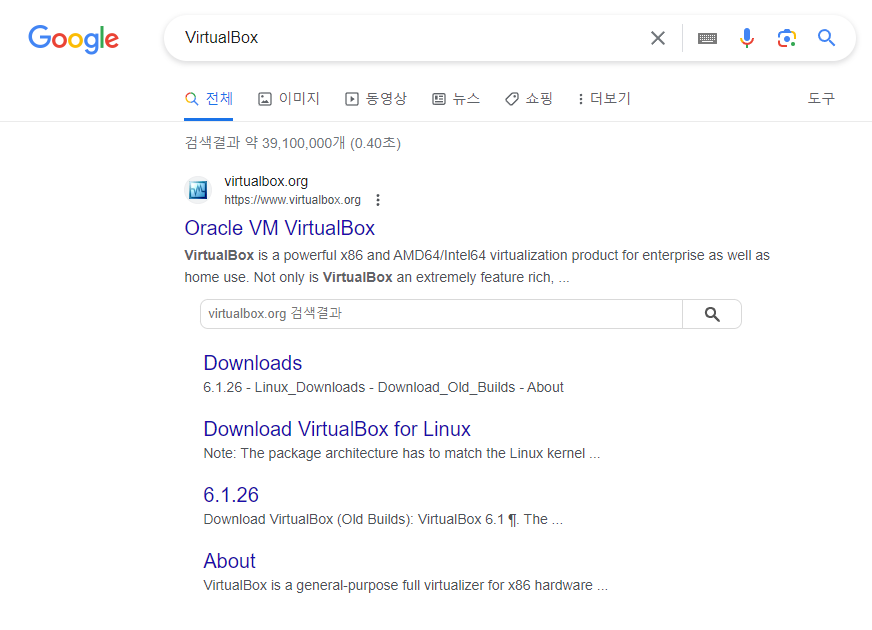
Task: Open the on-screen keyboard icon
Action: pyautogui.click(x=707, y=38)
